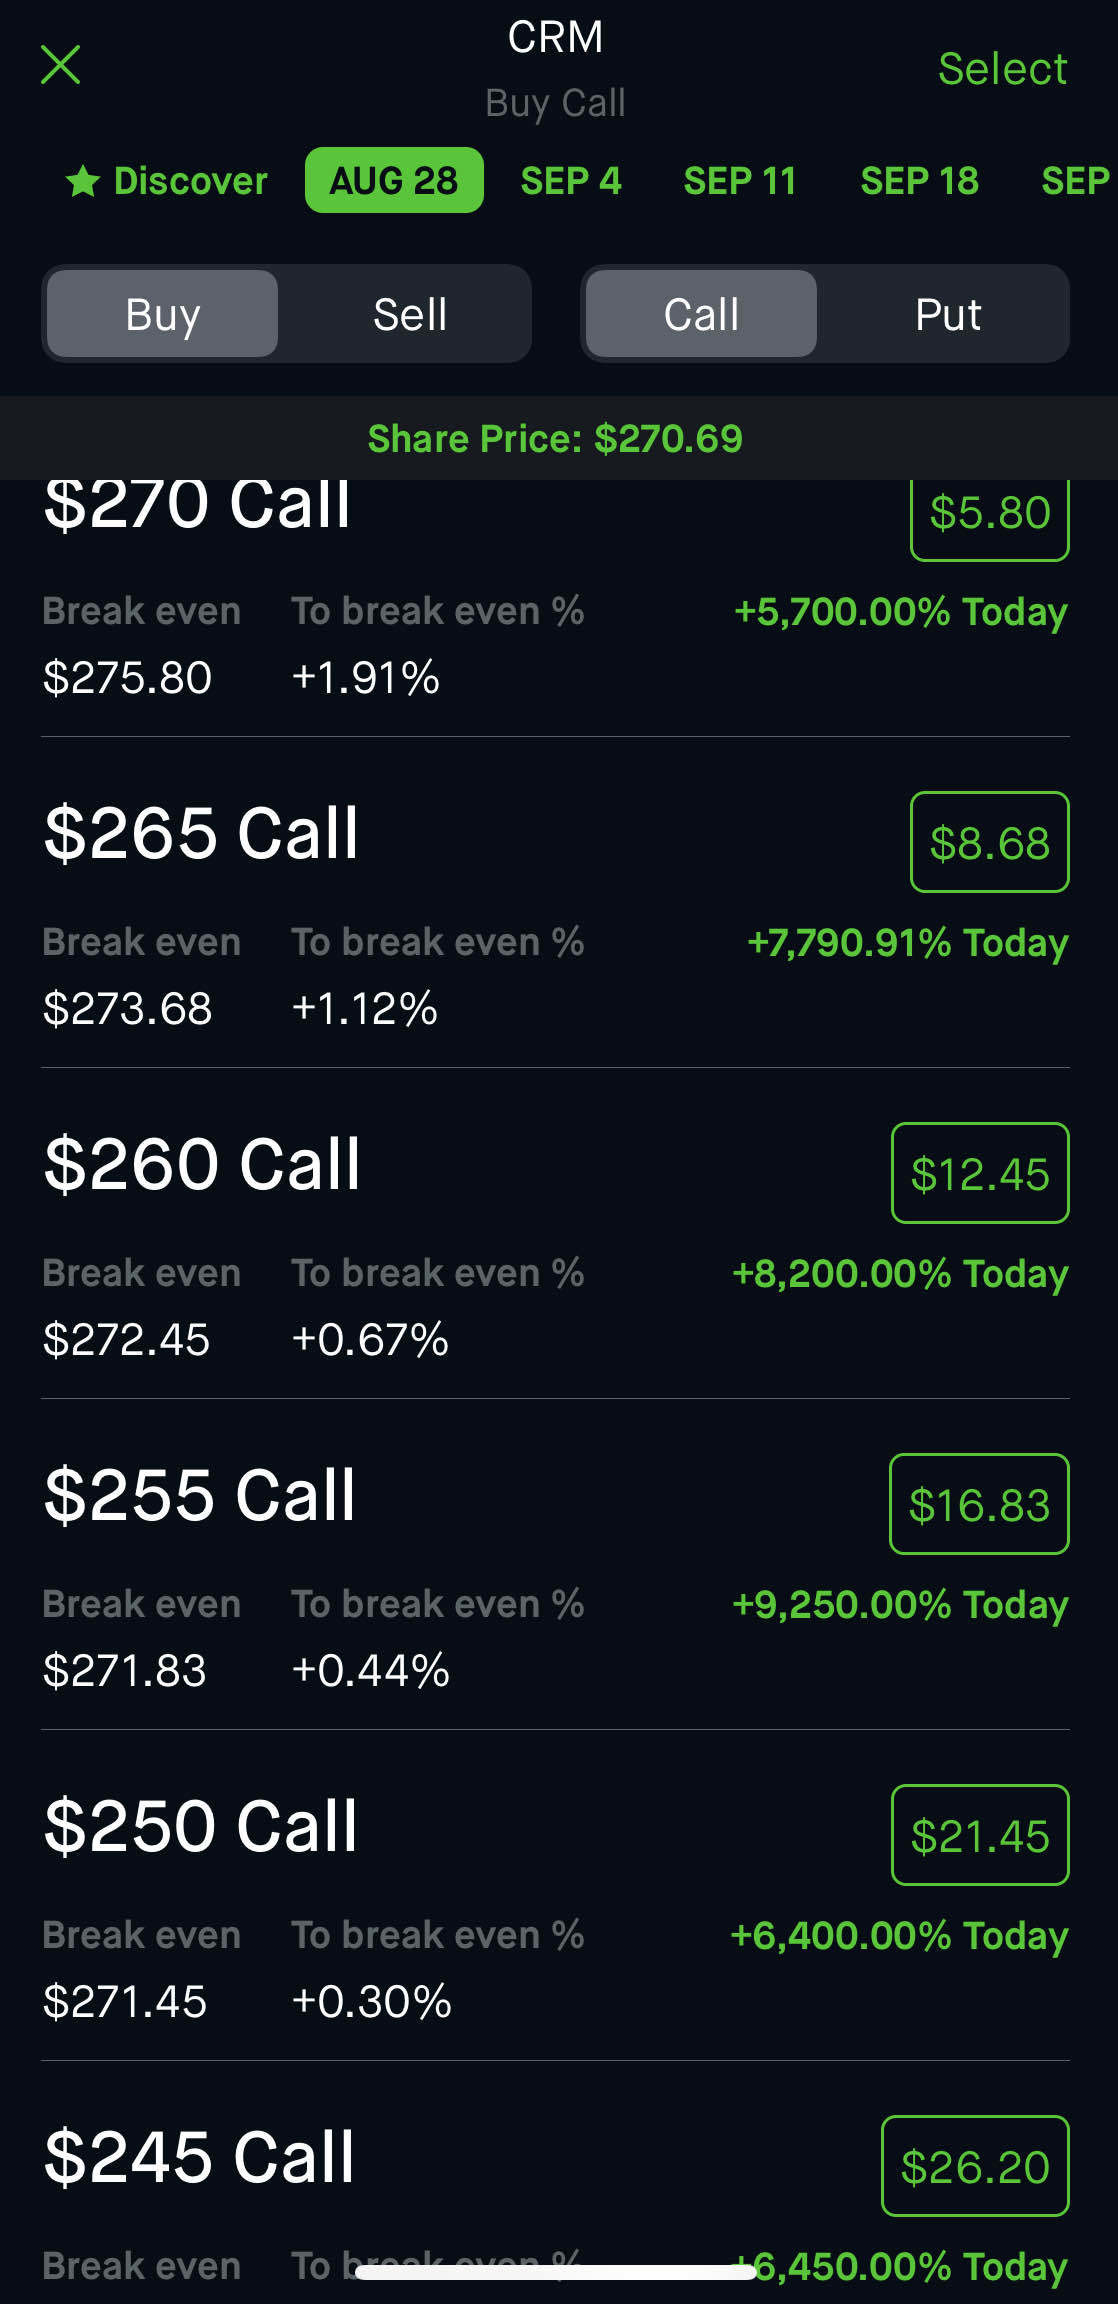
Task: Open the SEP 18 expiration tab
Action: pyautogui.click(x=919, y=181)
